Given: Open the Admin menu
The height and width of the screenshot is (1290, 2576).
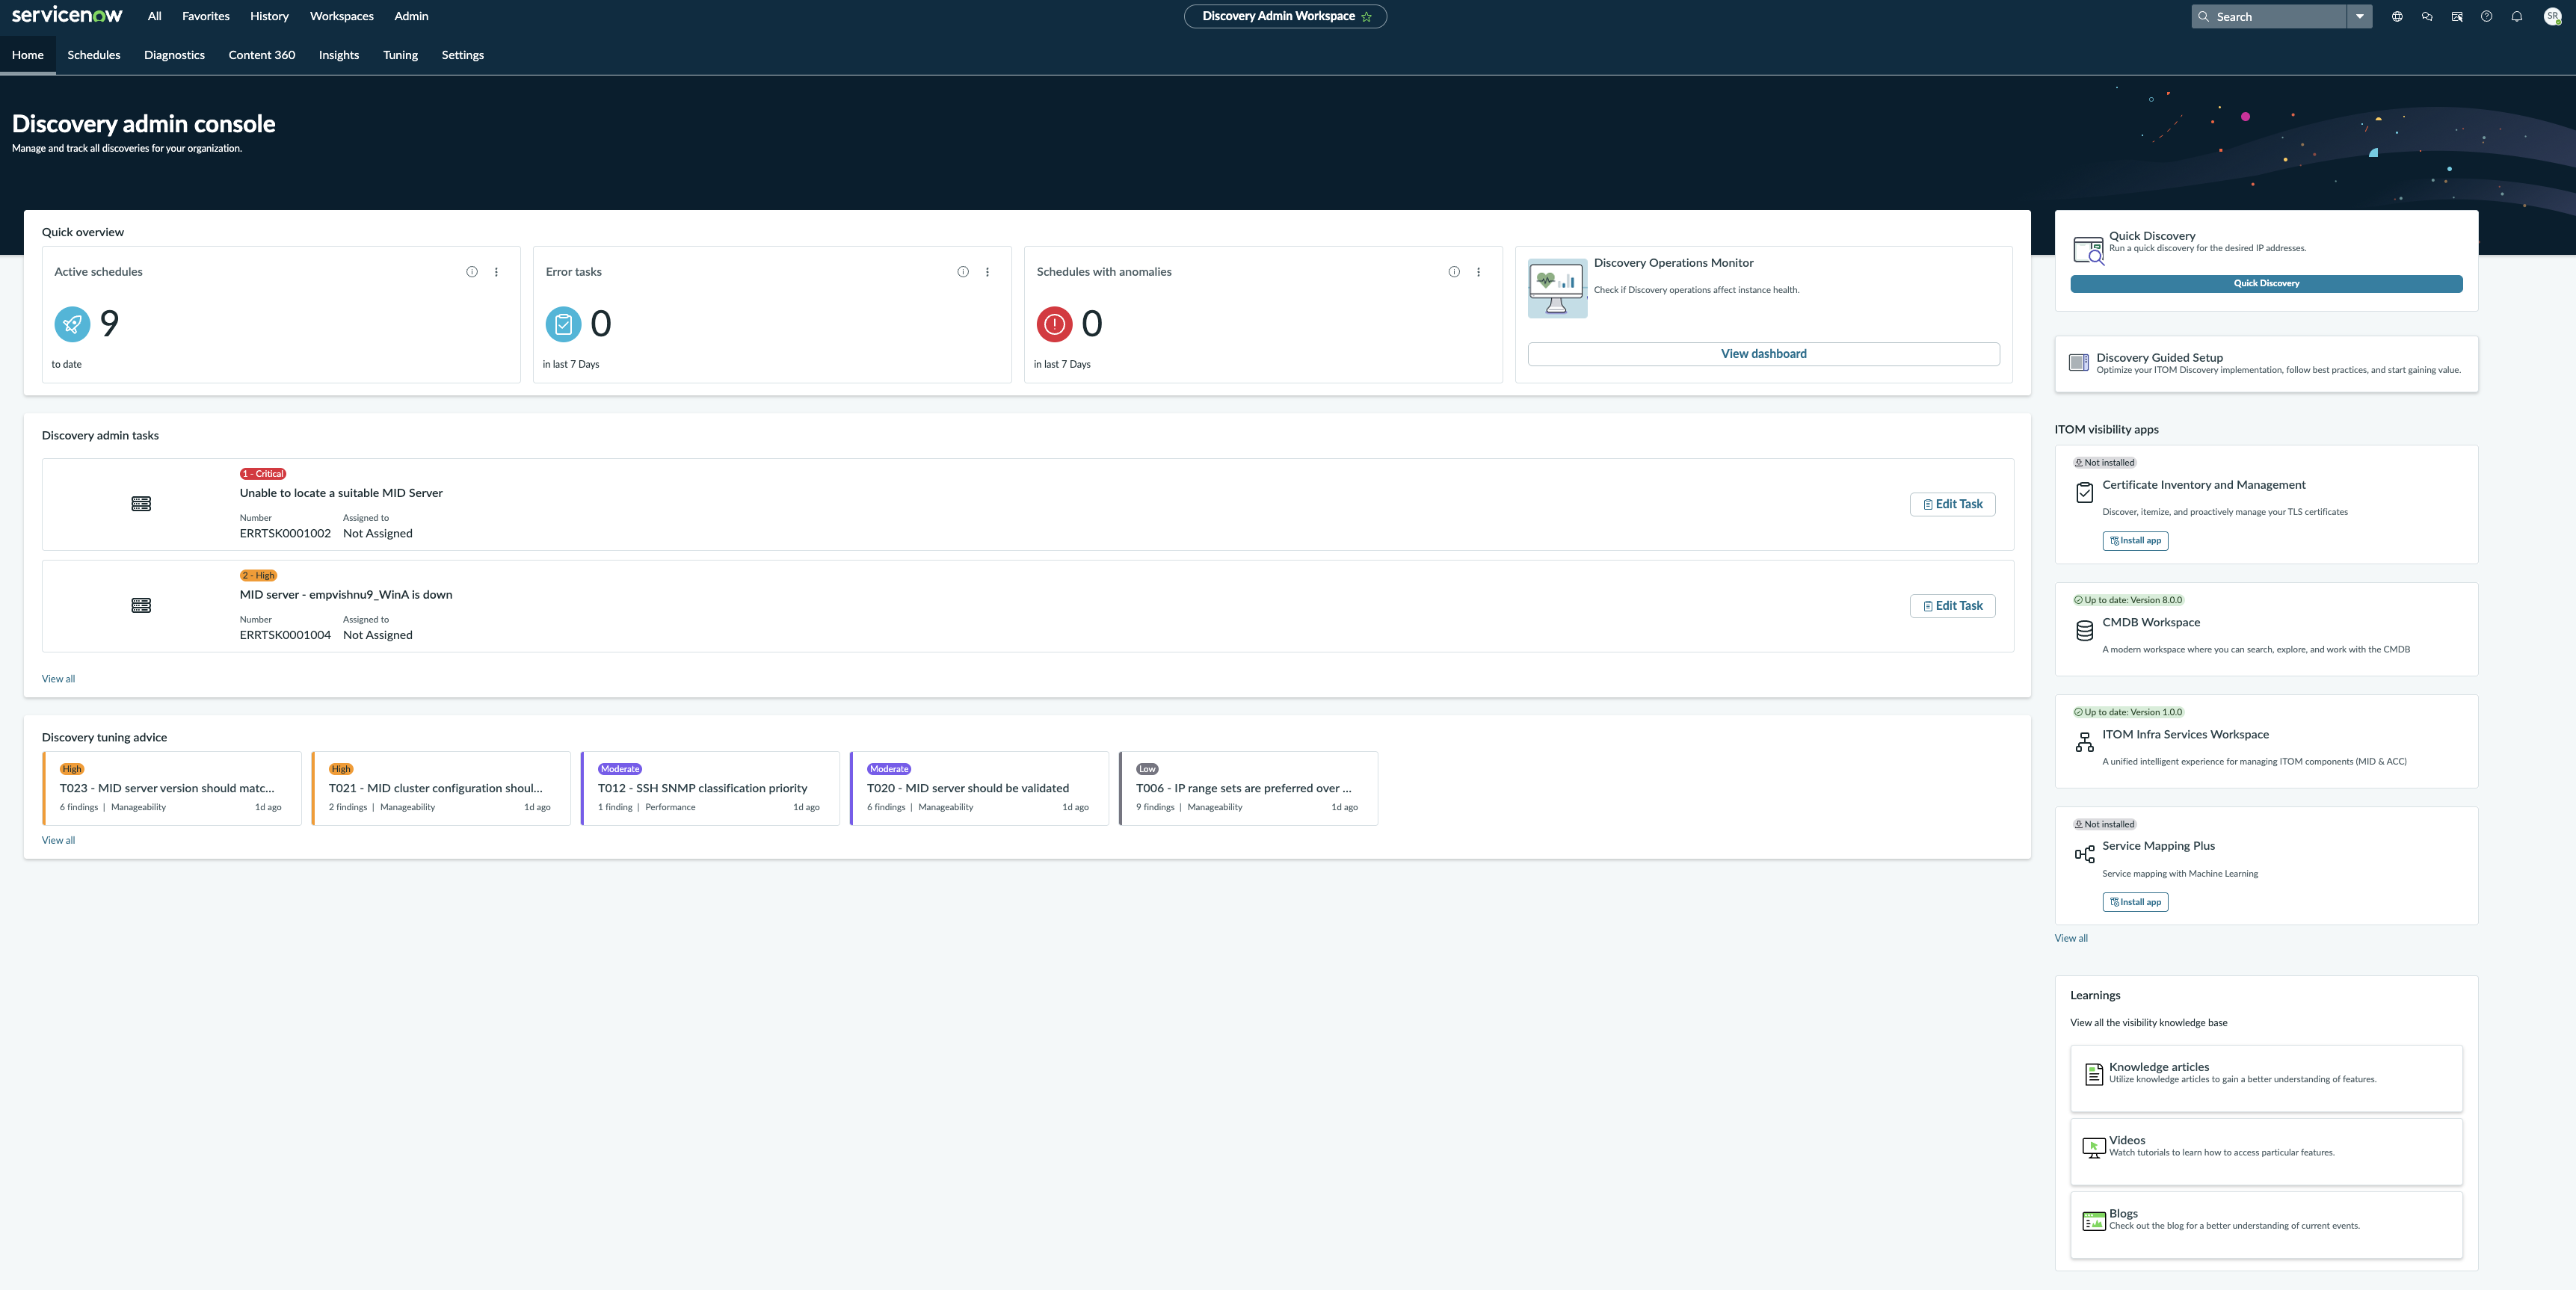Looking at the screenshot, I should (411, 16).
